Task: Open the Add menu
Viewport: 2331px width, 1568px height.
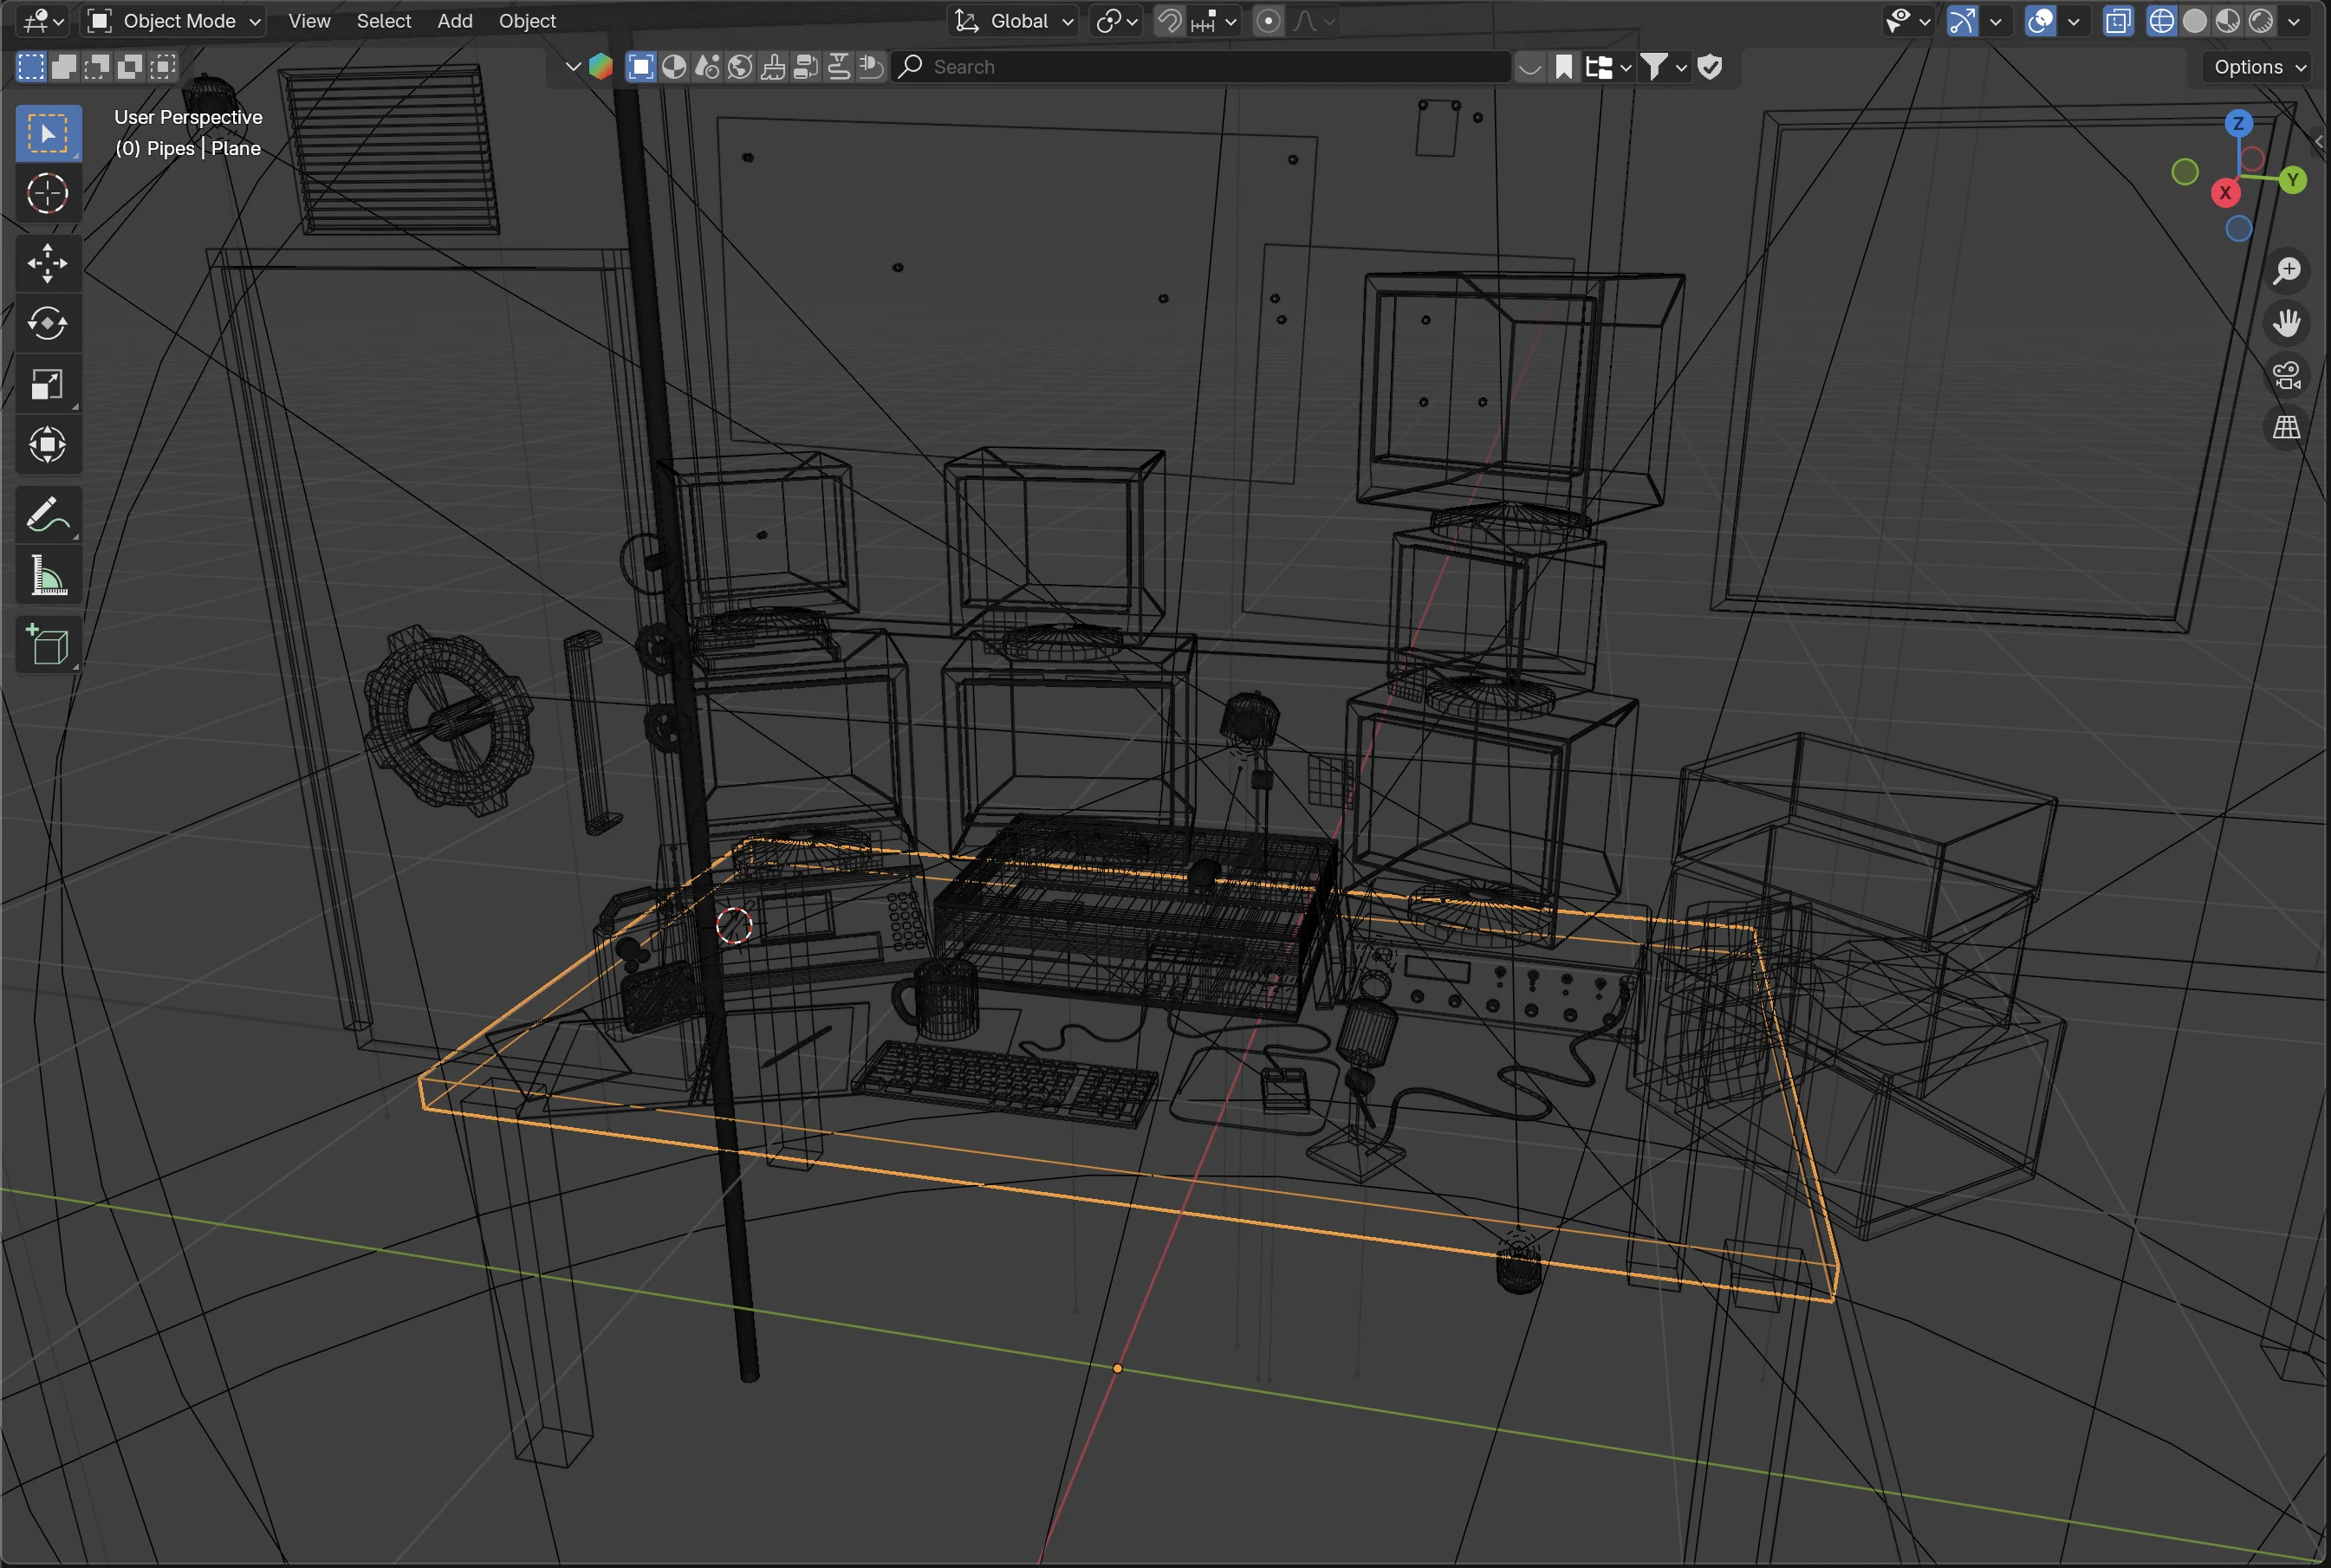Action: tap(454, 20)
